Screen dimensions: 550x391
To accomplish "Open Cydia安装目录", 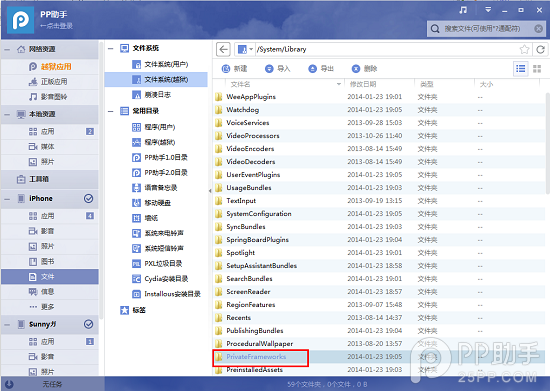I will point(160,279).
